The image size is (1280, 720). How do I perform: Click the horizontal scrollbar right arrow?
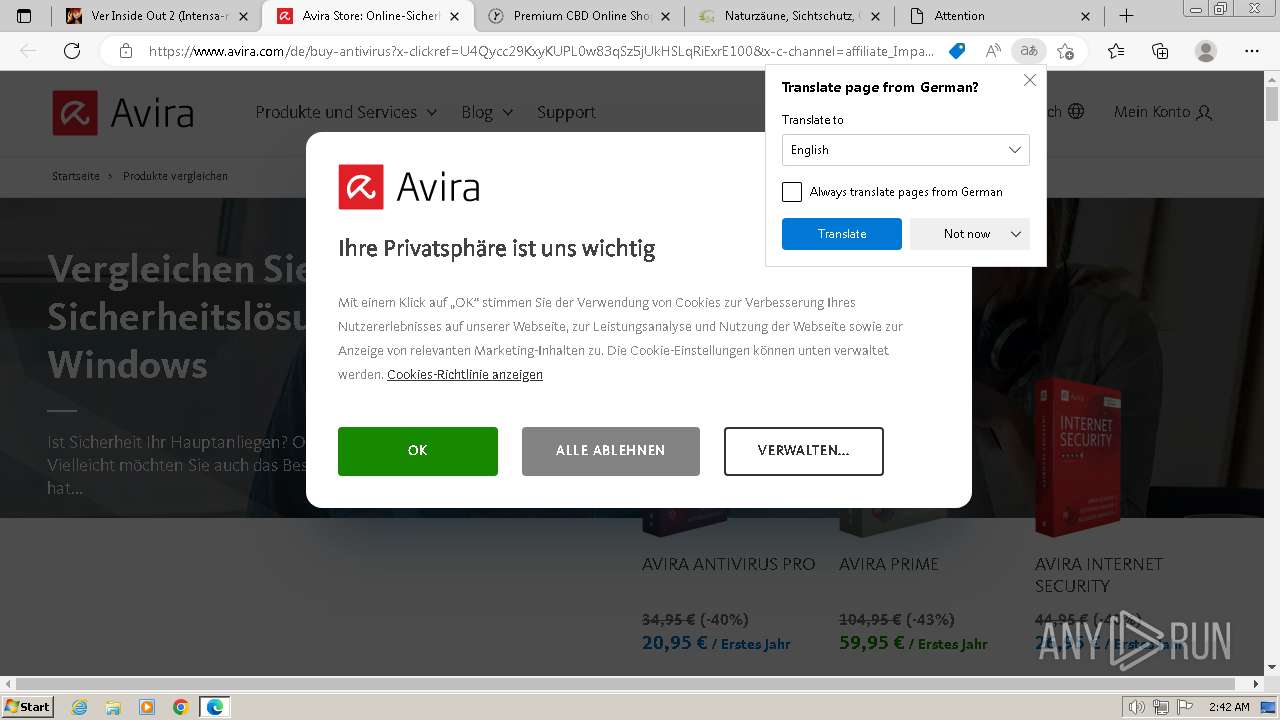tap(1256, 685)
